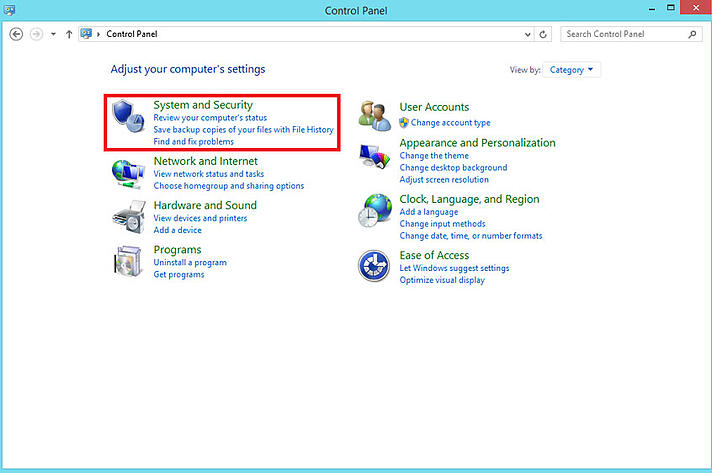The width and height of the screenshot is (712, 473).
Task: Click Review your computer's status
Action: (x=210, y=118)
